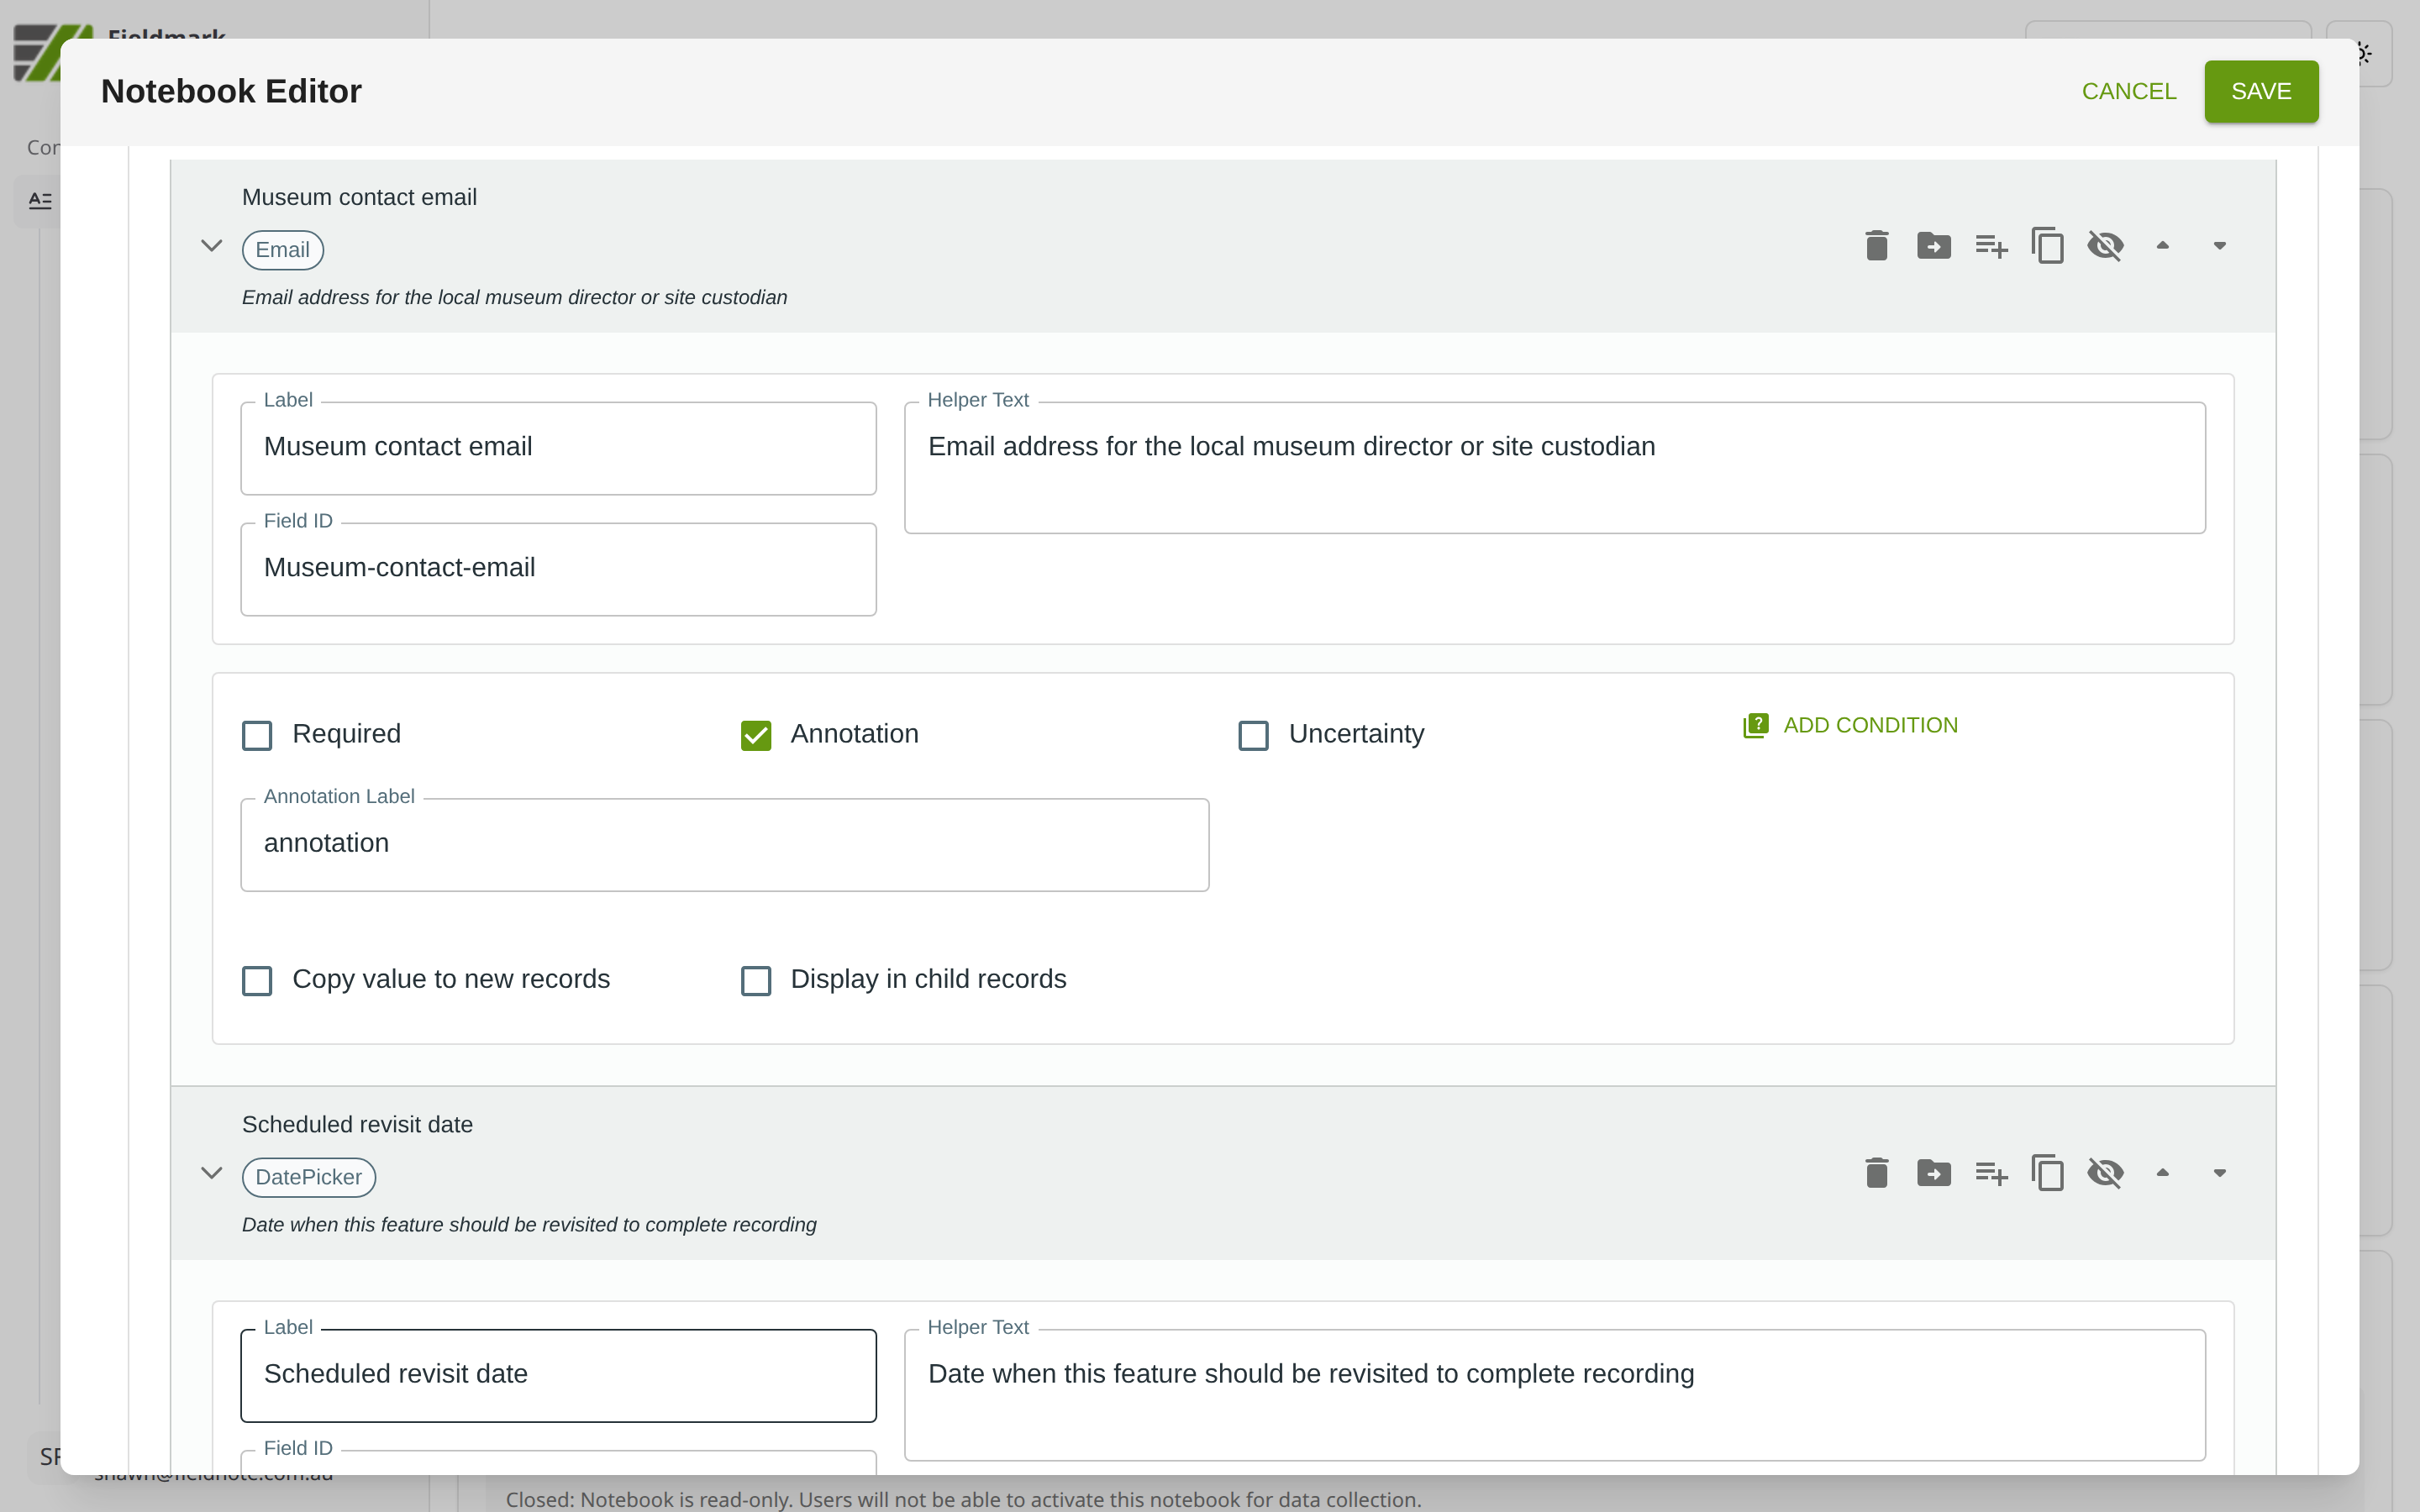2420x1512 pixels.
Task: Uncheck the Annotation checkbox
Action: pyautogui.click(x=756, y=735)
